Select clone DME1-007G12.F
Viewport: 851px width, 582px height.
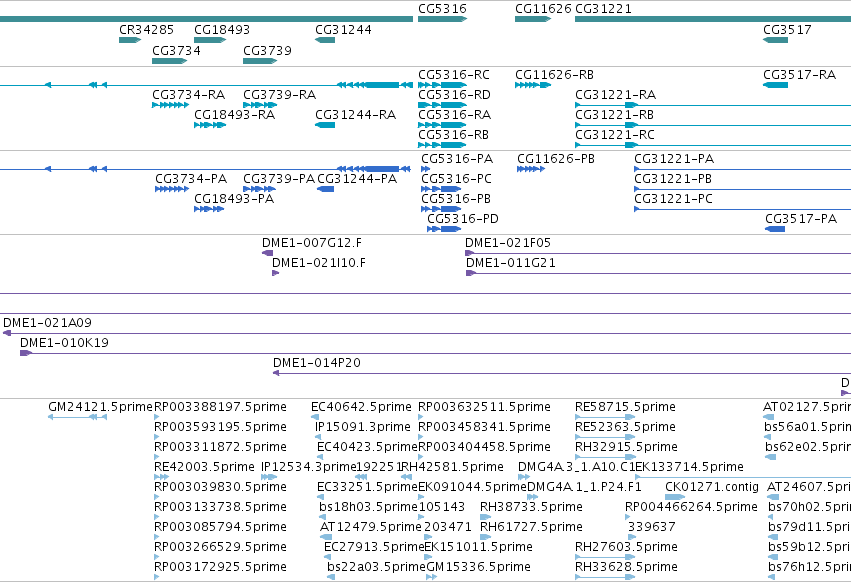coord(268,253)
